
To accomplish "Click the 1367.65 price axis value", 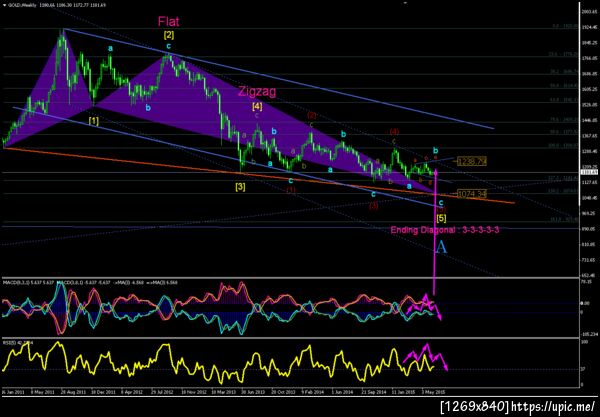I will coord(590,136).
